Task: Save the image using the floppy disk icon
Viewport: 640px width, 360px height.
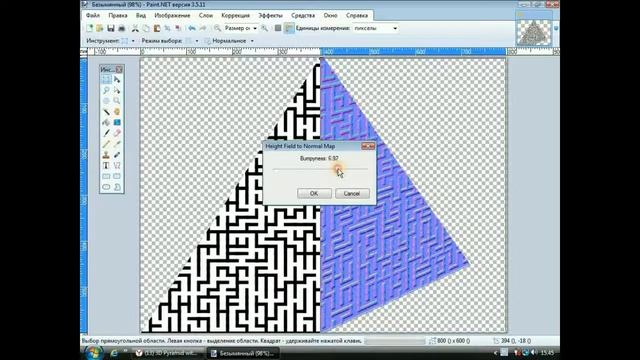Action: [x=111, y=29]
